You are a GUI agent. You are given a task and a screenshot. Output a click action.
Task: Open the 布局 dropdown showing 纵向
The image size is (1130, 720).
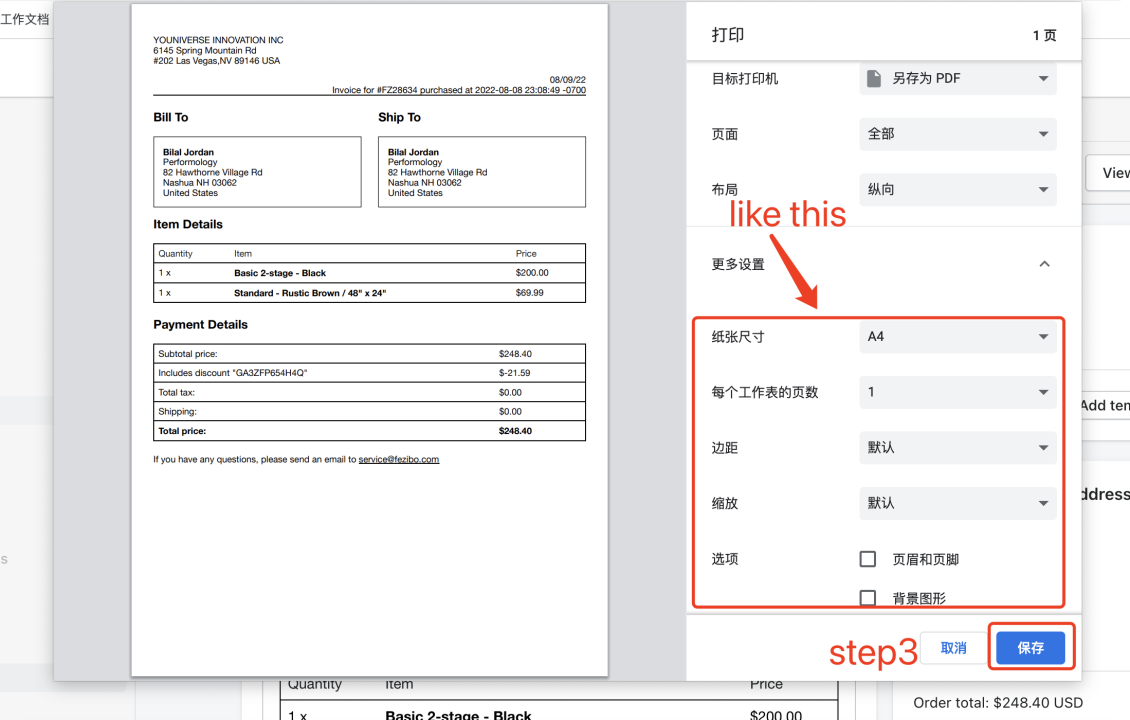[x=957, y=189]
